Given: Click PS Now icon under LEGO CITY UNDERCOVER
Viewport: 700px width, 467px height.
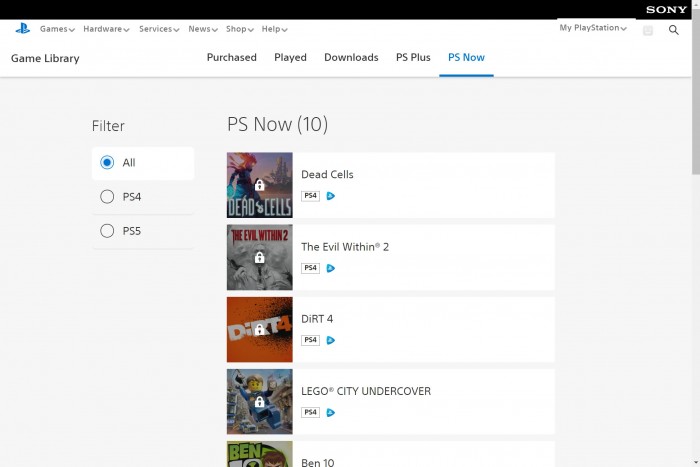Looking at the screenshot, I should [331, 412].
